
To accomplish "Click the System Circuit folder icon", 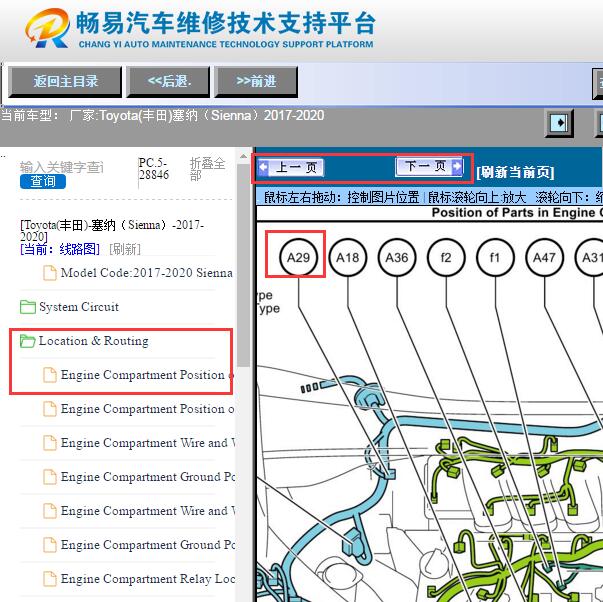I will [28, 307].
